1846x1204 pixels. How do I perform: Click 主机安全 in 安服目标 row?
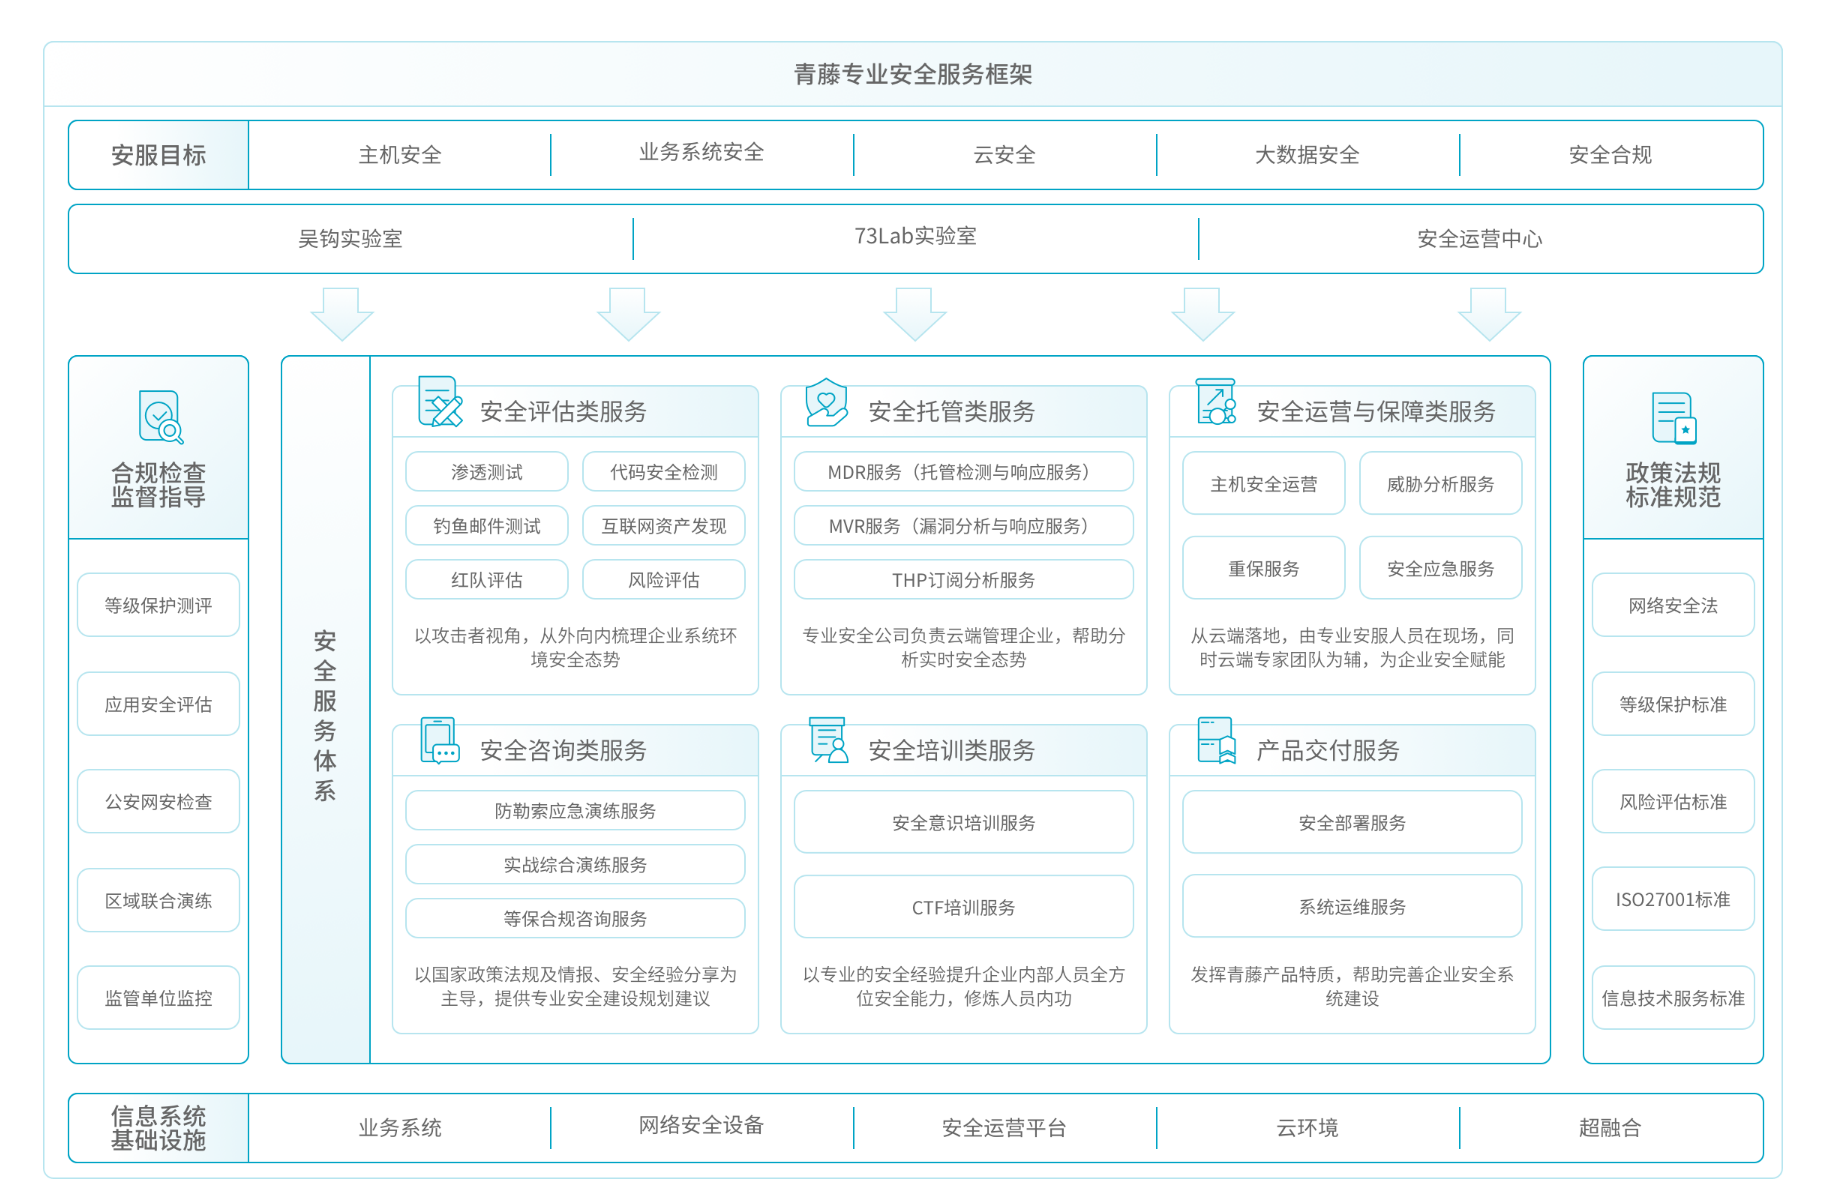tap(400, 155)
